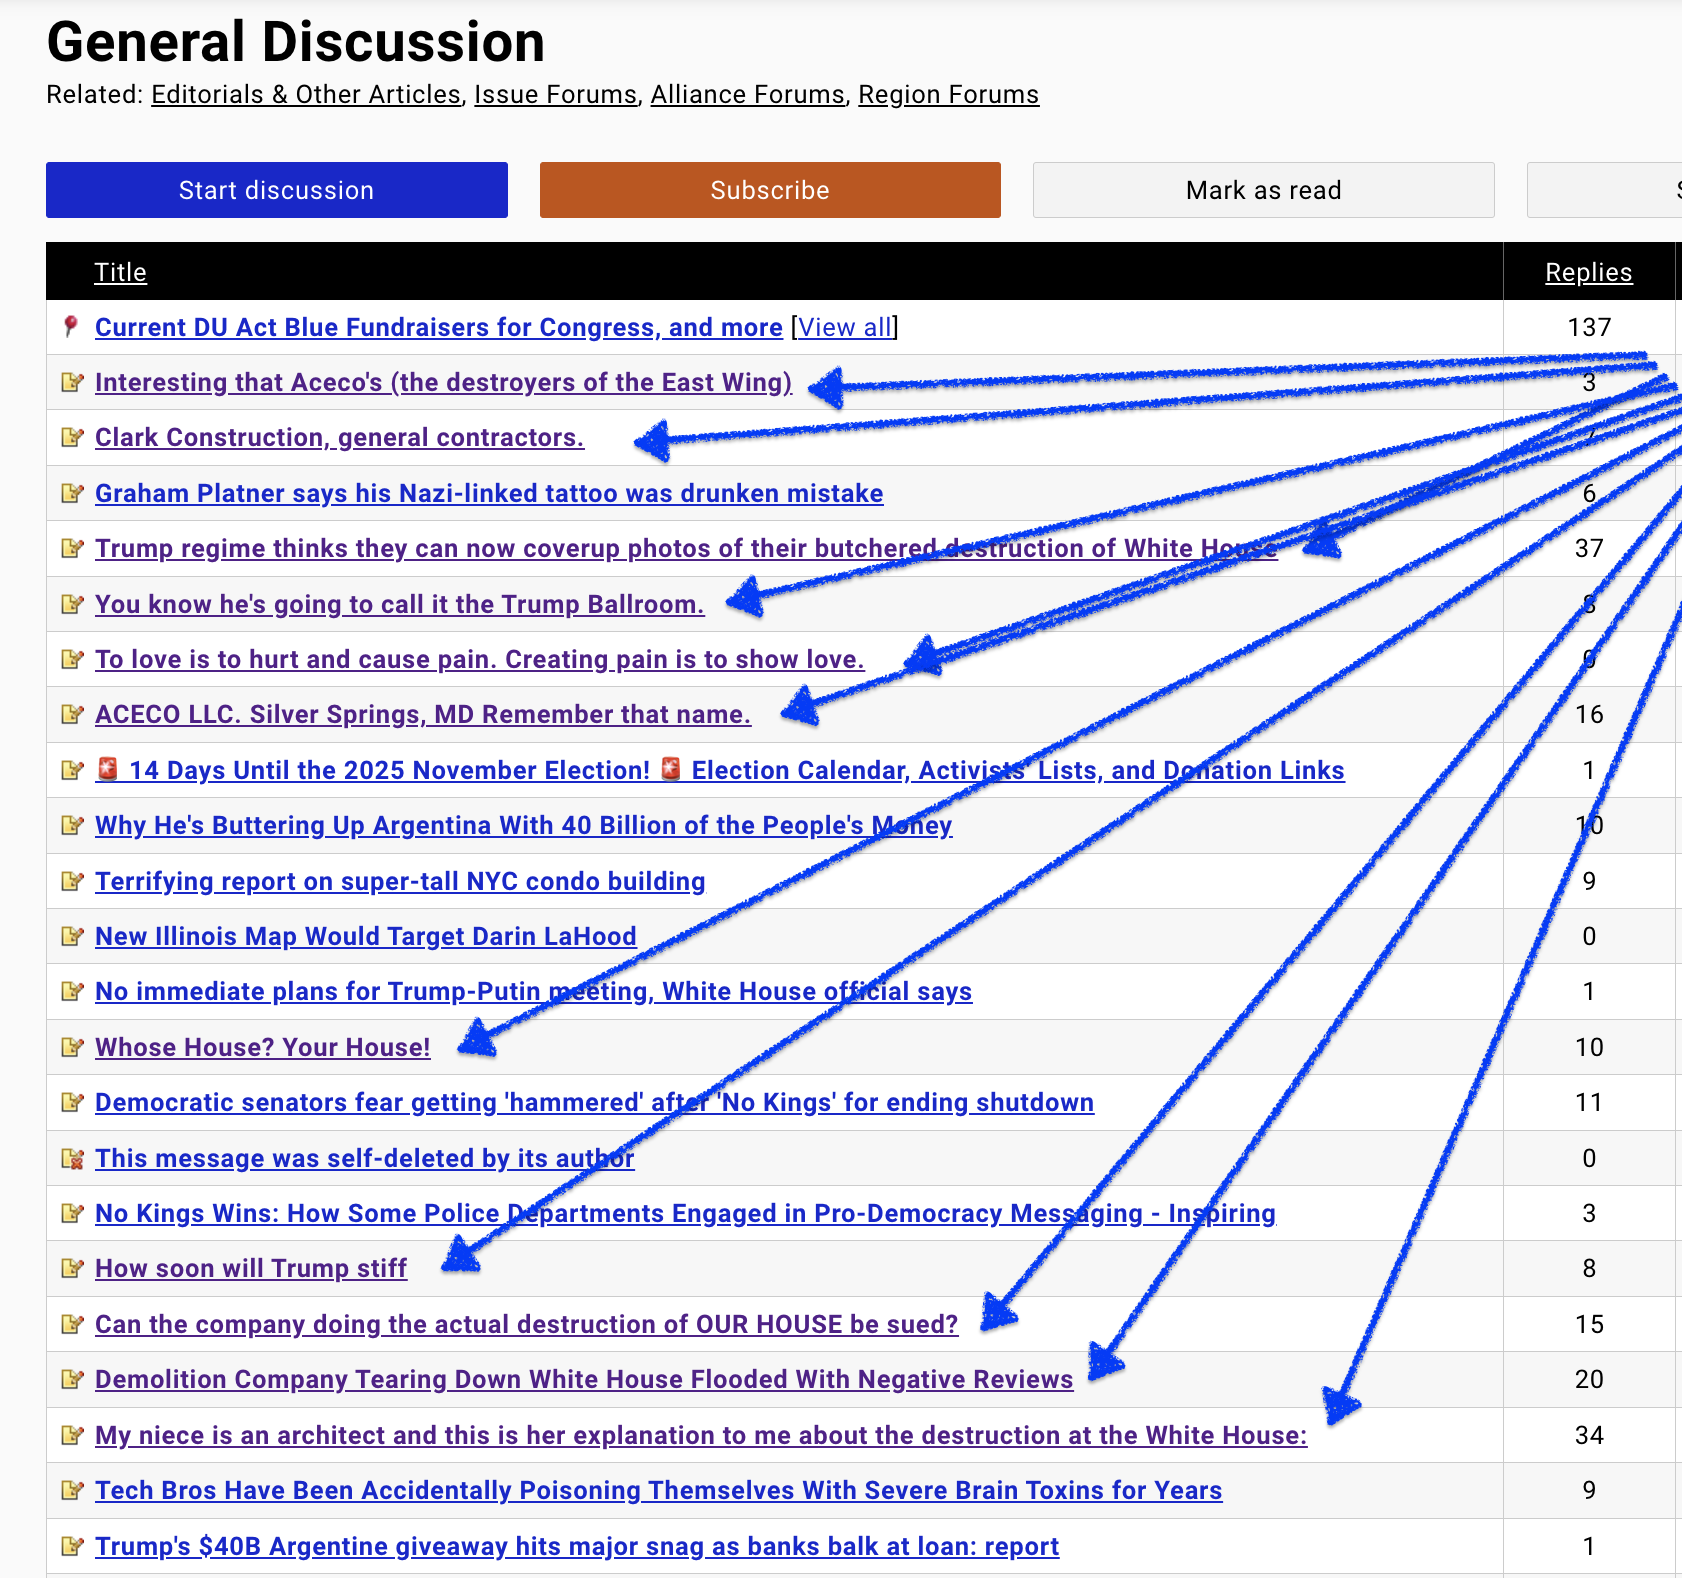The height and width of the screenshot is (1578, 1682).
Task: Click the Mark as read button
Action: pos(1263,190)
